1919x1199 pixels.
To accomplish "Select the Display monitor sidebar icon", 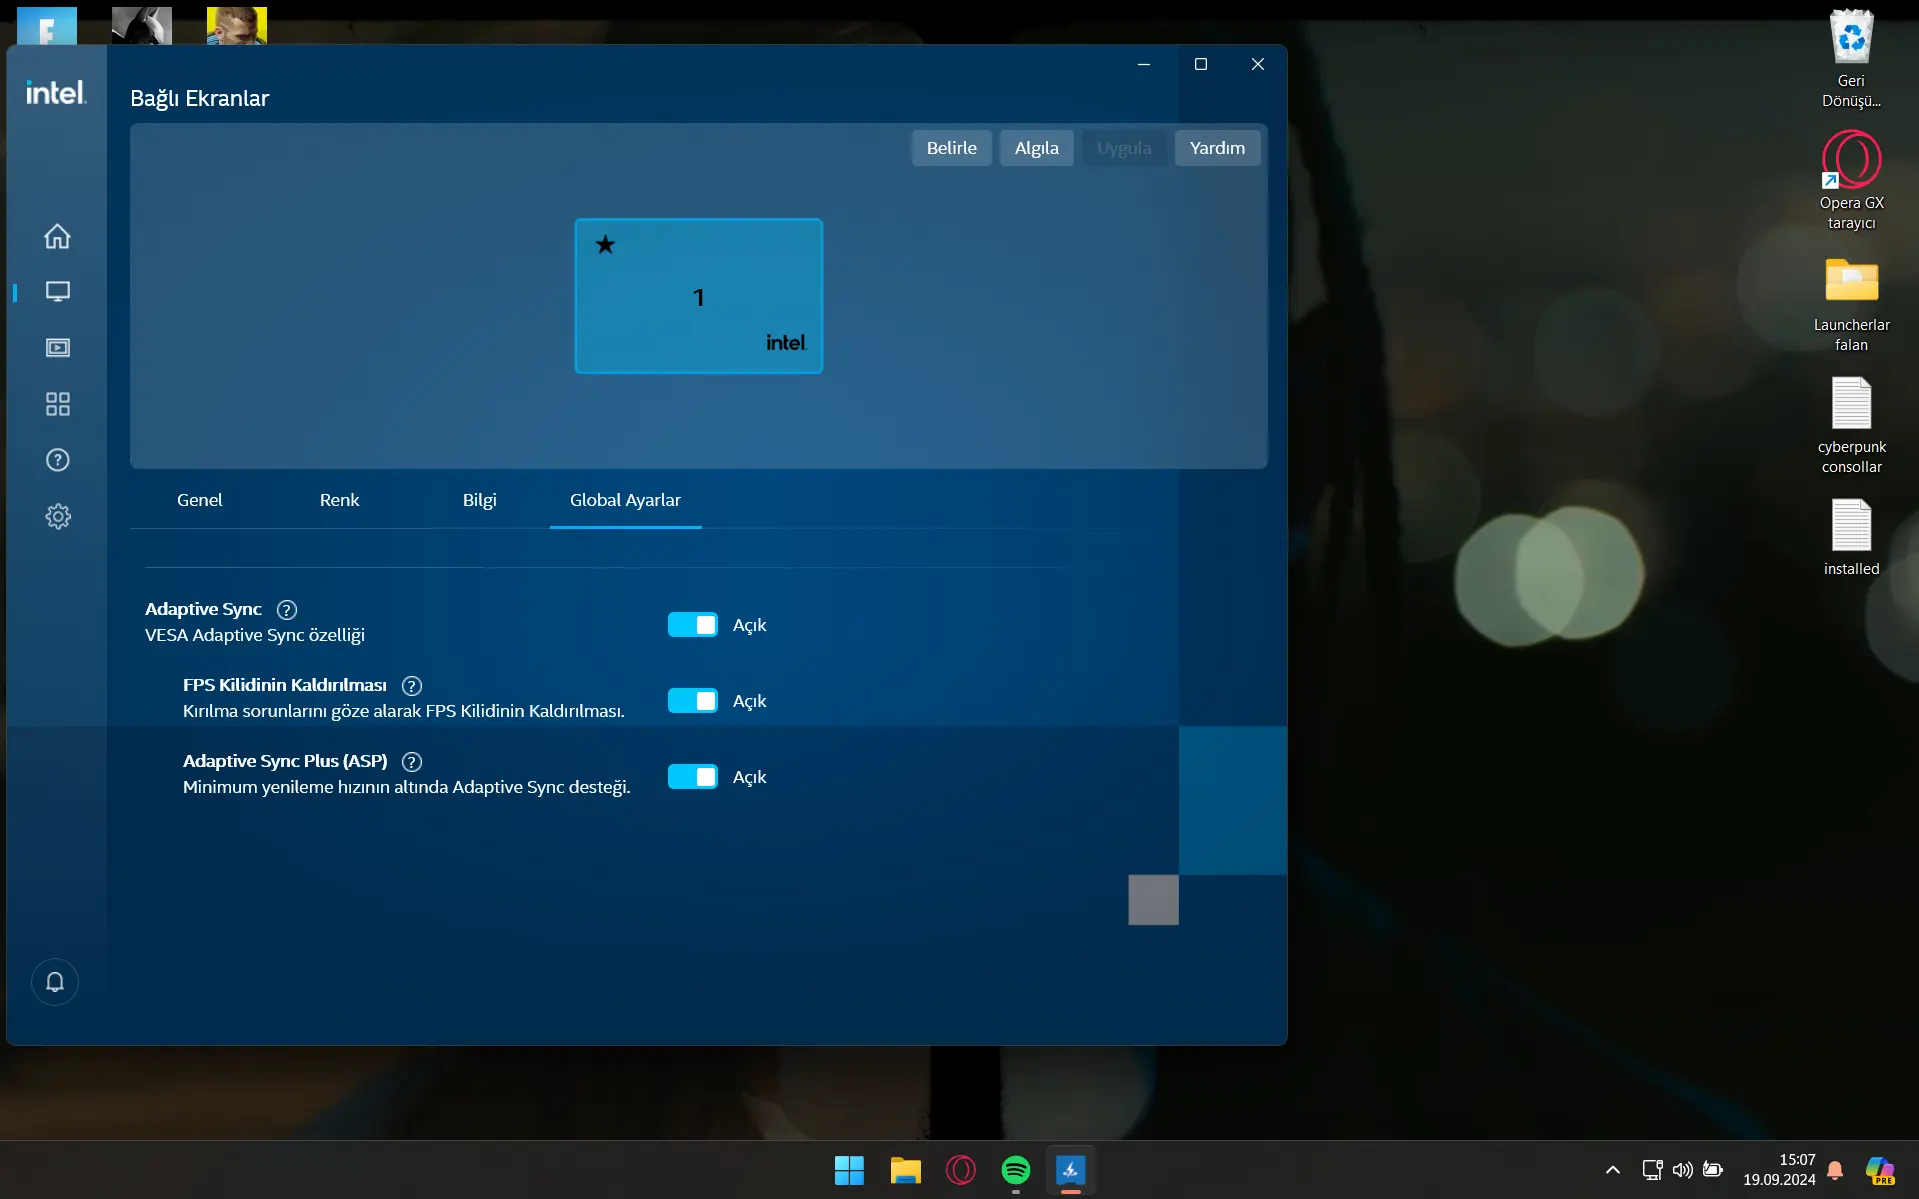I will [57, 292].
